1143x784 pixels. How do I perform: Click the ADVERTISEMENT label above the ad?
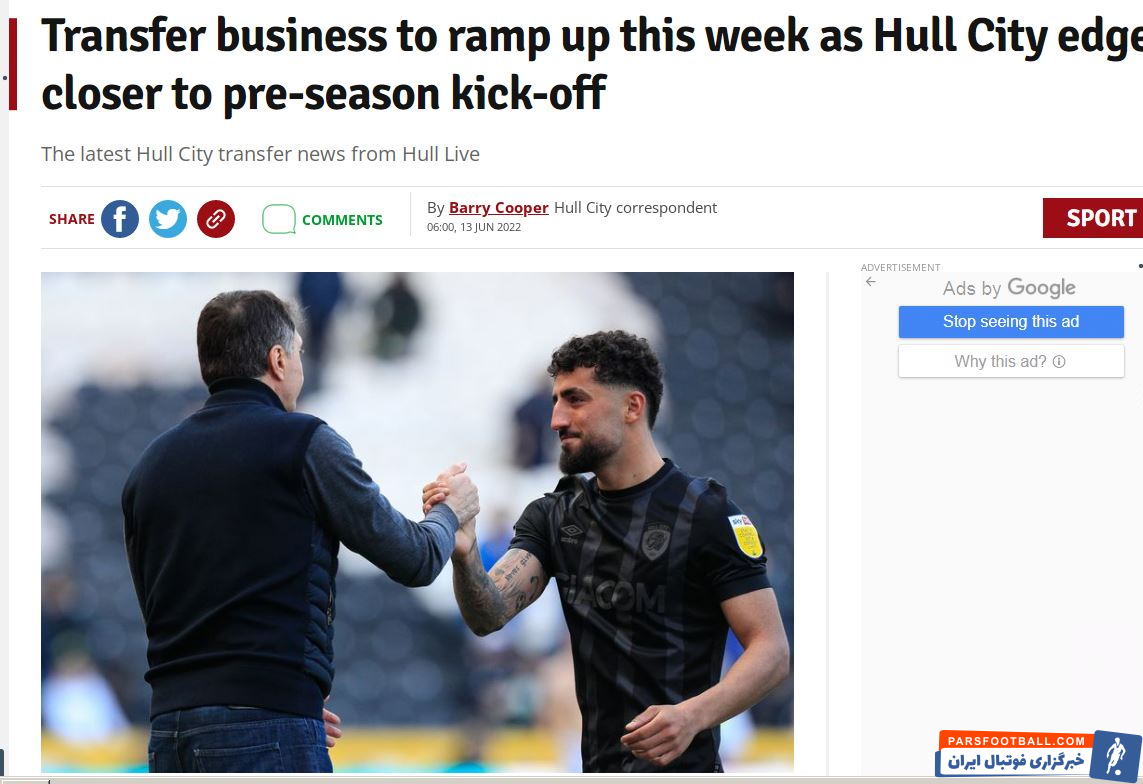900,267
